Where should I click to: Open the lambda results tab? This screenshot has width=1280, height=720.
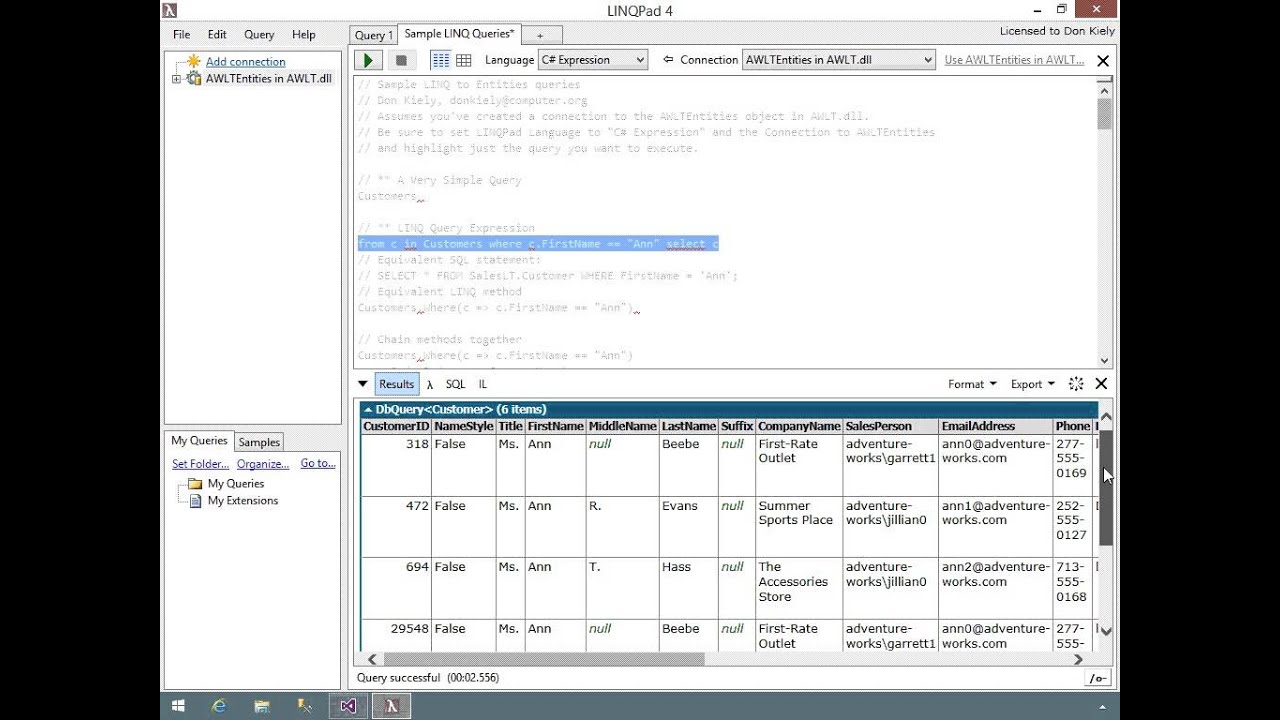pos(430,384)
